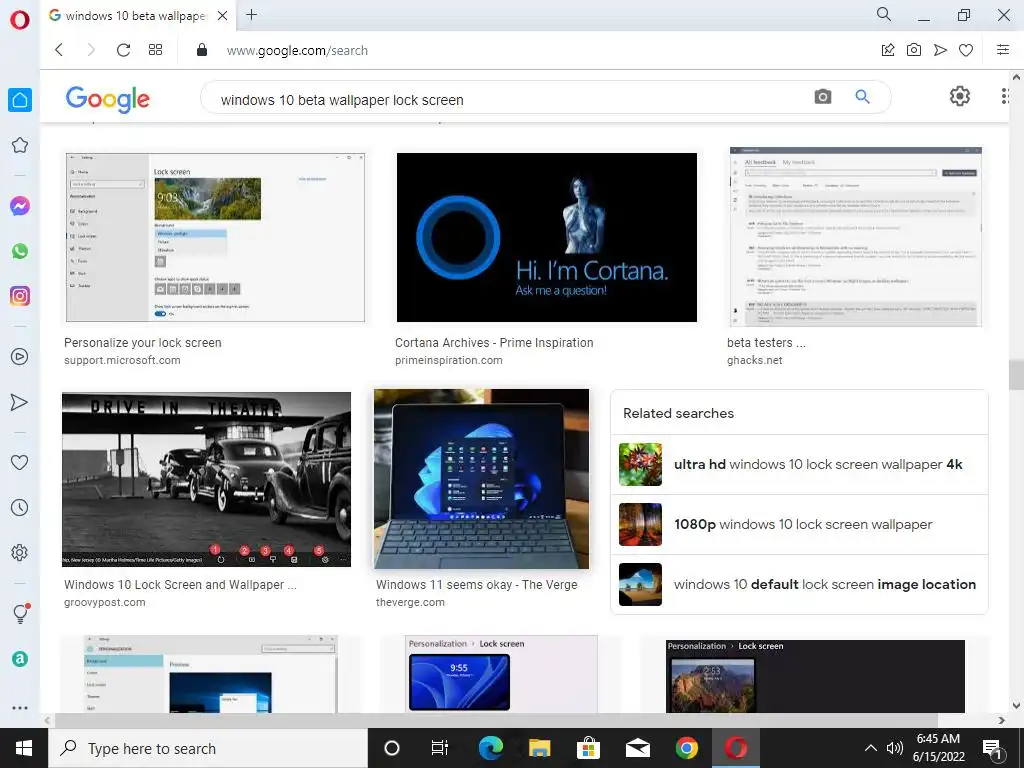The height and width of the screenshot is (768, 1024).
Task: Open the lightbulb tips icon in sidebar
Action: [x=21, y=613]
